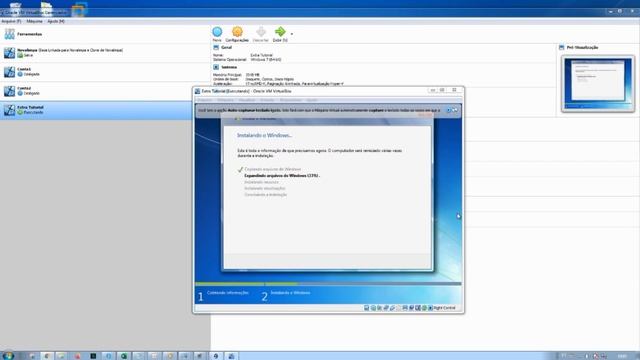Viewport: 640px width, 360px height.
Task: Click Expandindo arquivos do Windows step
Action: click(282, 176)
